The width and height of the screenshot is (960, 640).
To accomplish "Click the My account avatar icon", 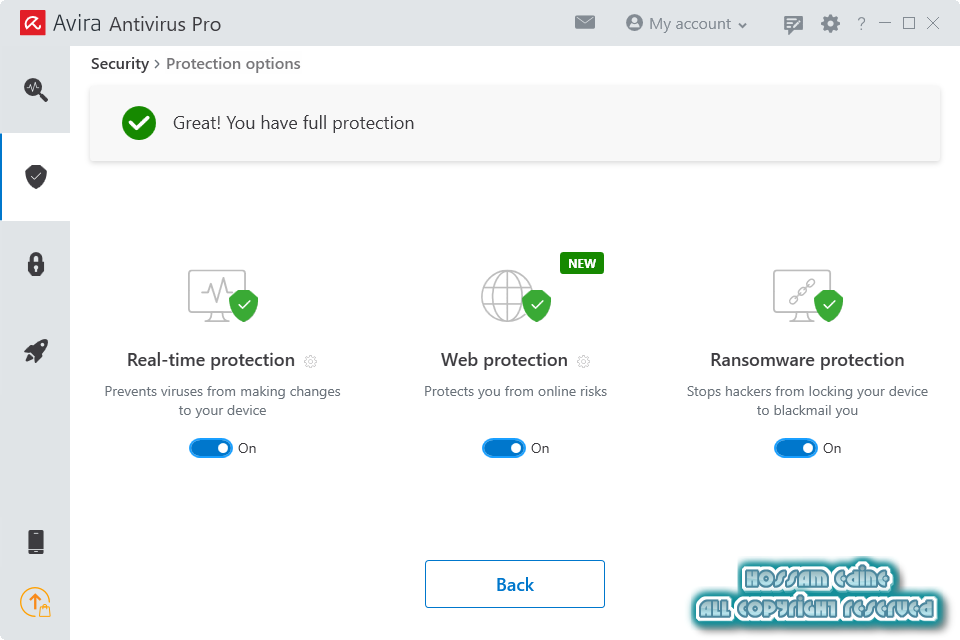I will (x=634, y=23).
